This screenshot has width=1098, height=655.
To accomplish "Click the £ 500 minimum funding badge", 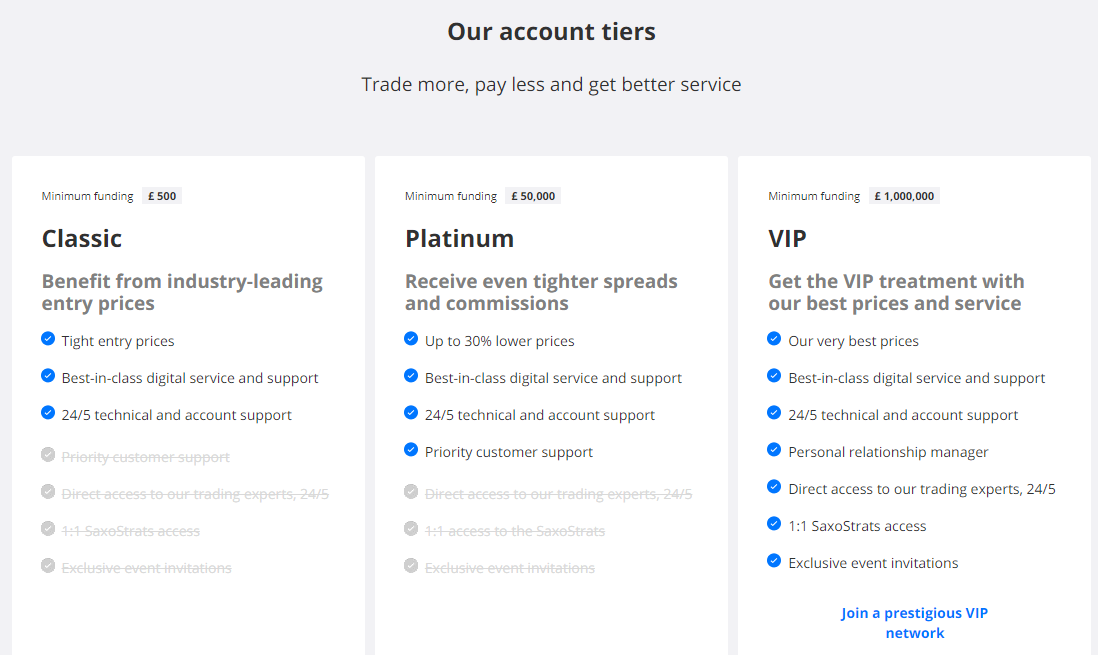I will pyautogui.click(x=162, y=195).
